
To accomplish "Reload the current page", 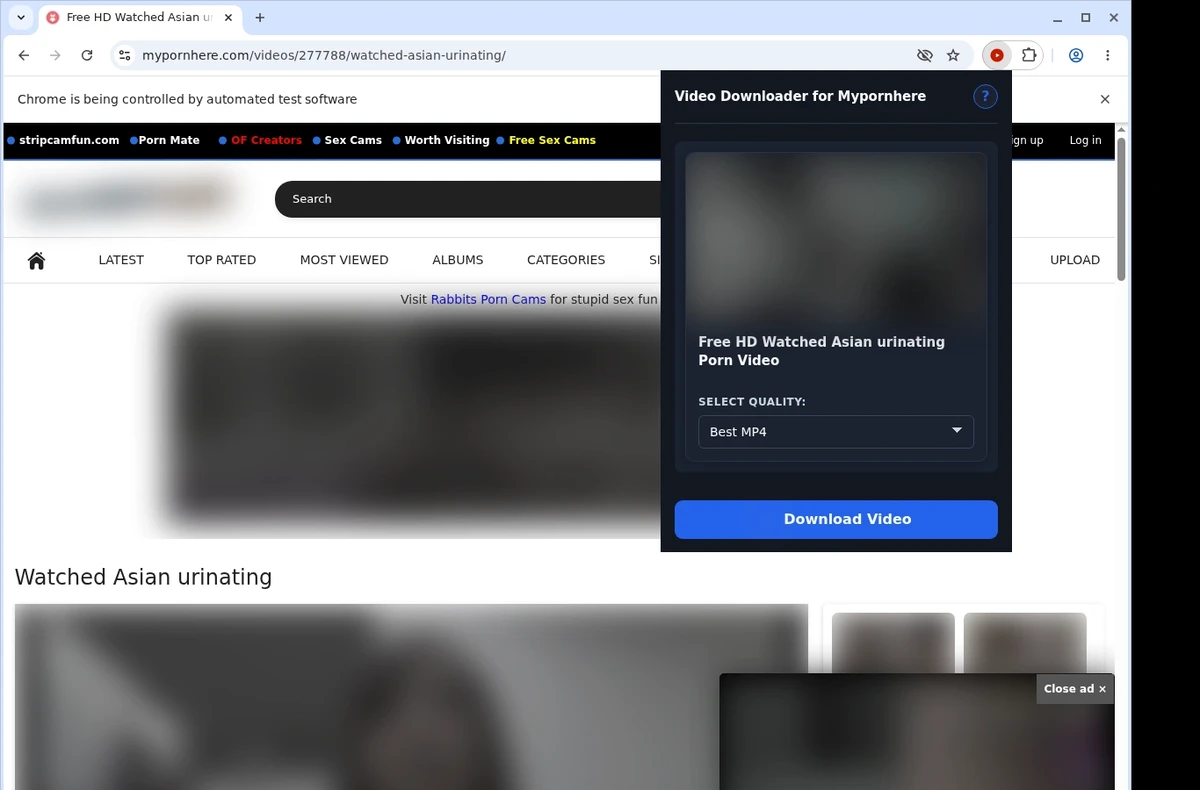I will click(x=87, y=55).
